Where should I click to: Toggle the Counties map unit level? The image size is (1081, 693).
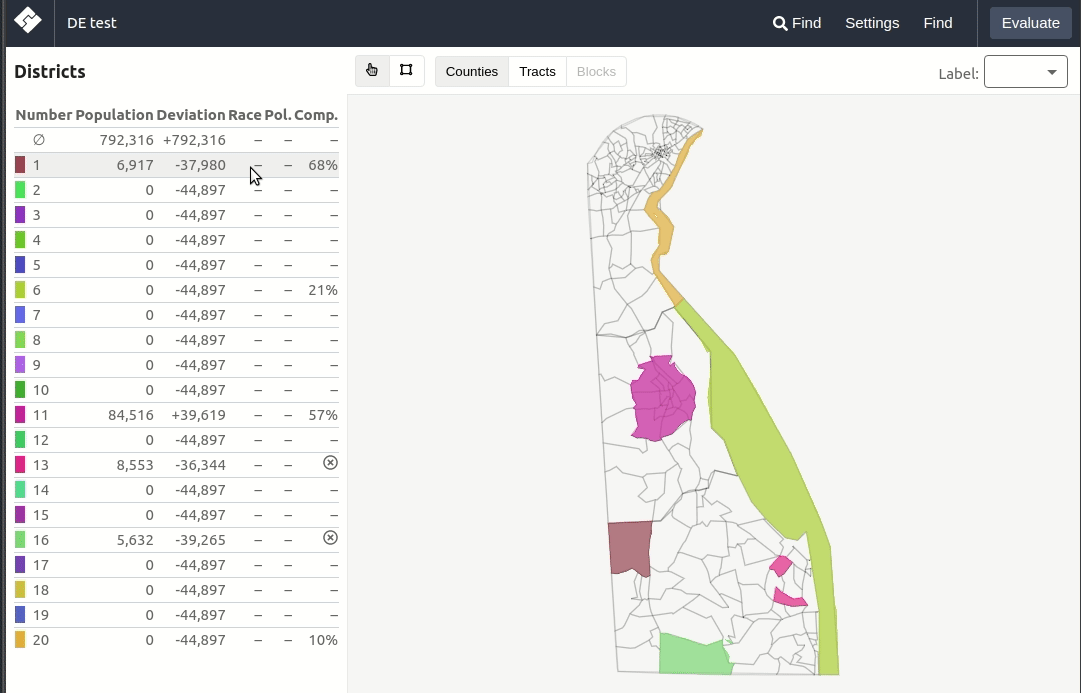click(x=471, y=71)
